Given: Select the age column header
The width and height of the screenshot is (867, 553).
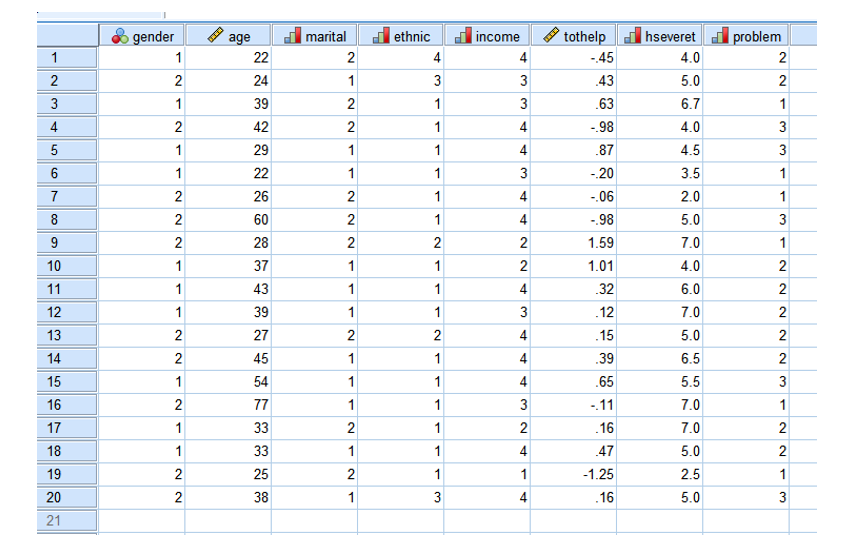Looking at the screenshot, I should [228, 36].
